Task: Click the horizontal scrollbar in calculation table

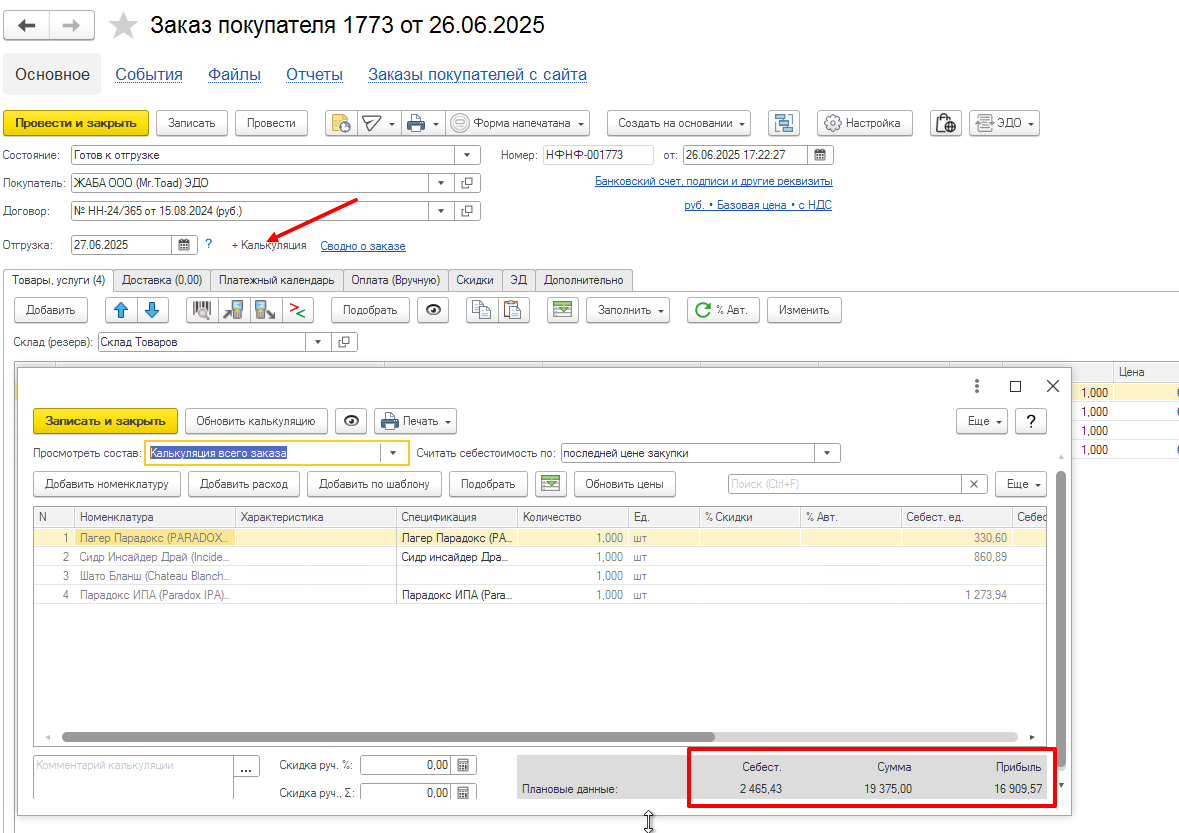Action: pos(387,737)
